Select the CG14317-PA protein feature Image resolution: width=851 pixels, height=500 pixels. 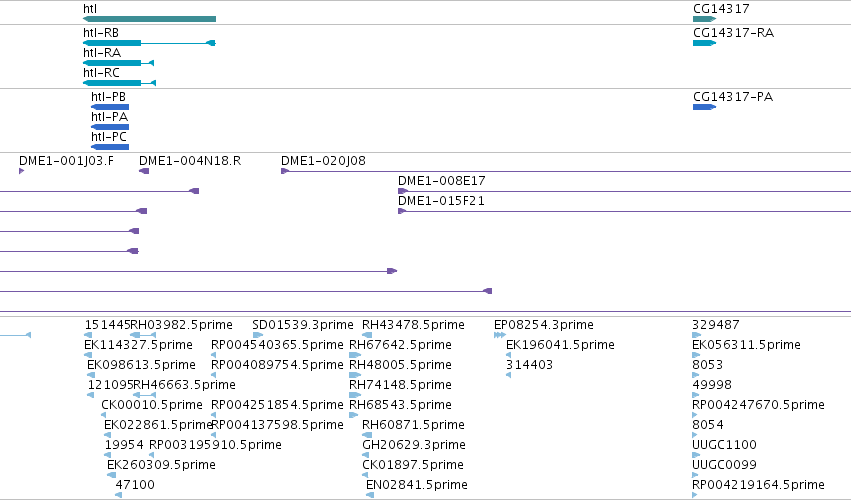tap(704, 107)
